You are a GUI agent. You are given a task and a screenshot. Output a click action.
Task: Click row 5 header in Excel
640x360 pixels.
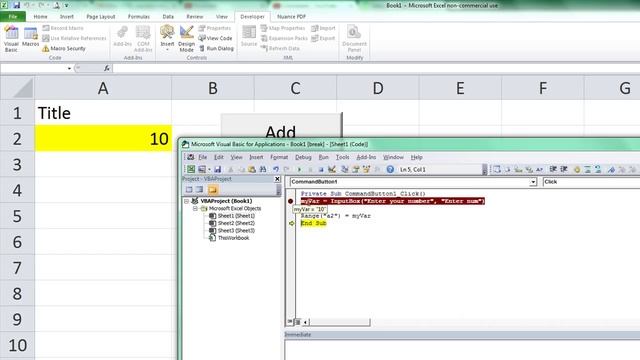point(17,216)
